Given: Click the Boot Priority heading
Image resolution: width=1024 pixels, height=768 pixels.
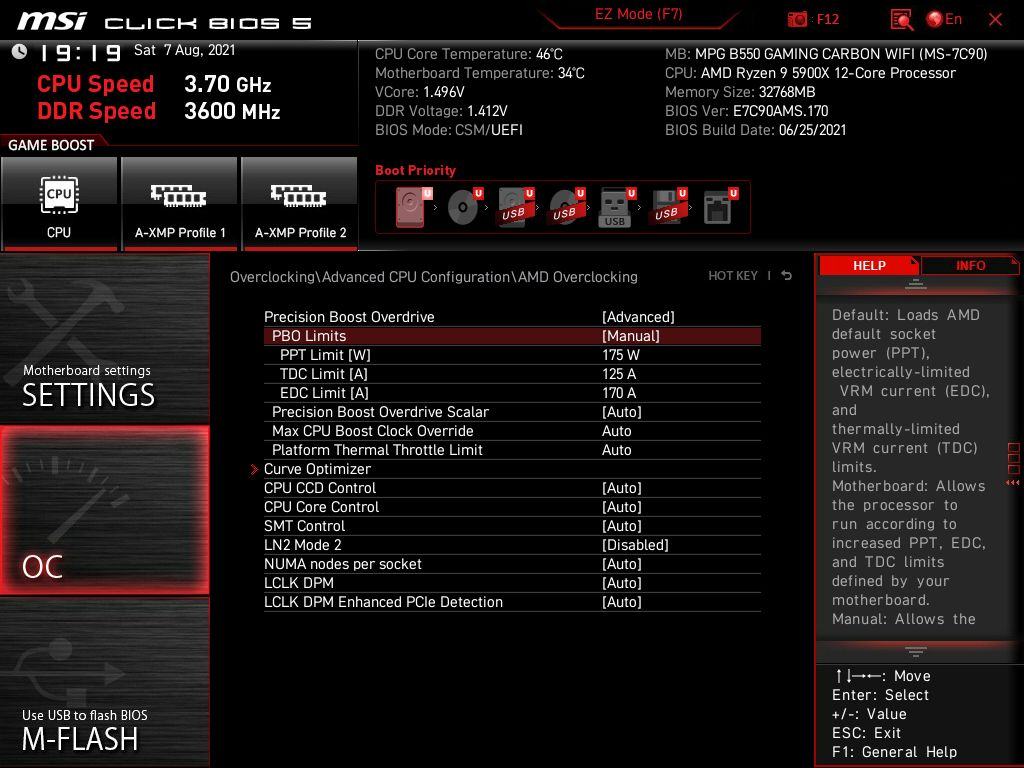Looking at the screenshot, I should tap(415, 170).
